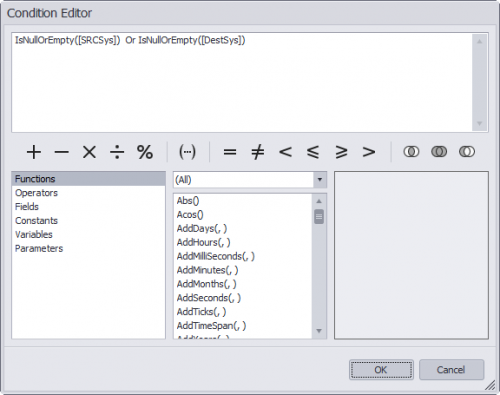Select the Functions category
Image resolution: width=500 pixels, height=395 pixels.
(89, 179)
